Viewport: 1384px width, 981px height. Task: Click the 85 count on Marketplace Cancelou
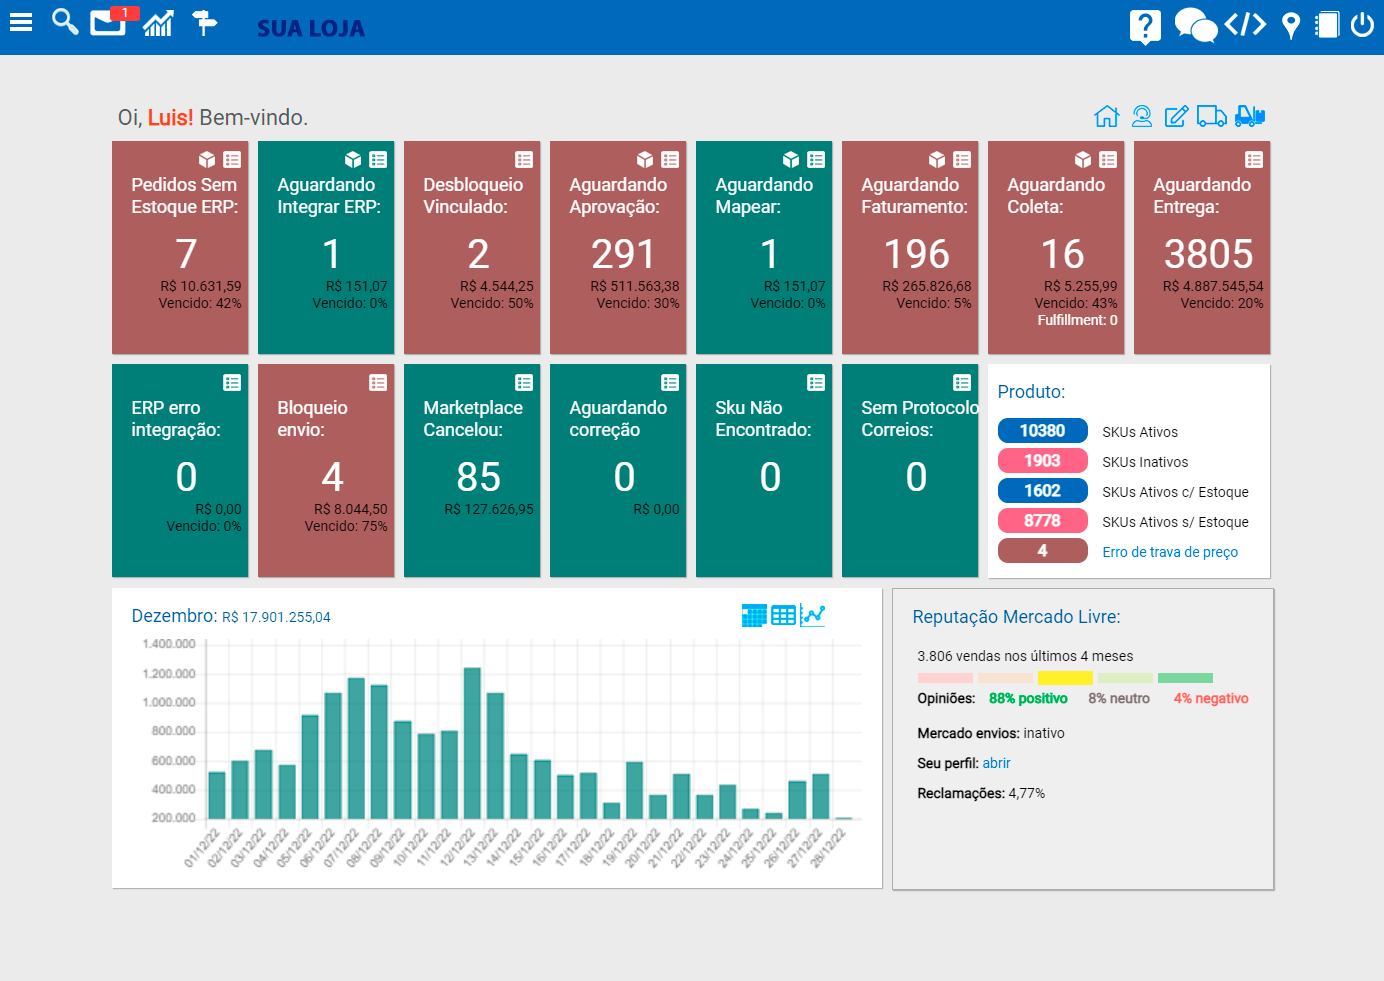coord(478,477)
